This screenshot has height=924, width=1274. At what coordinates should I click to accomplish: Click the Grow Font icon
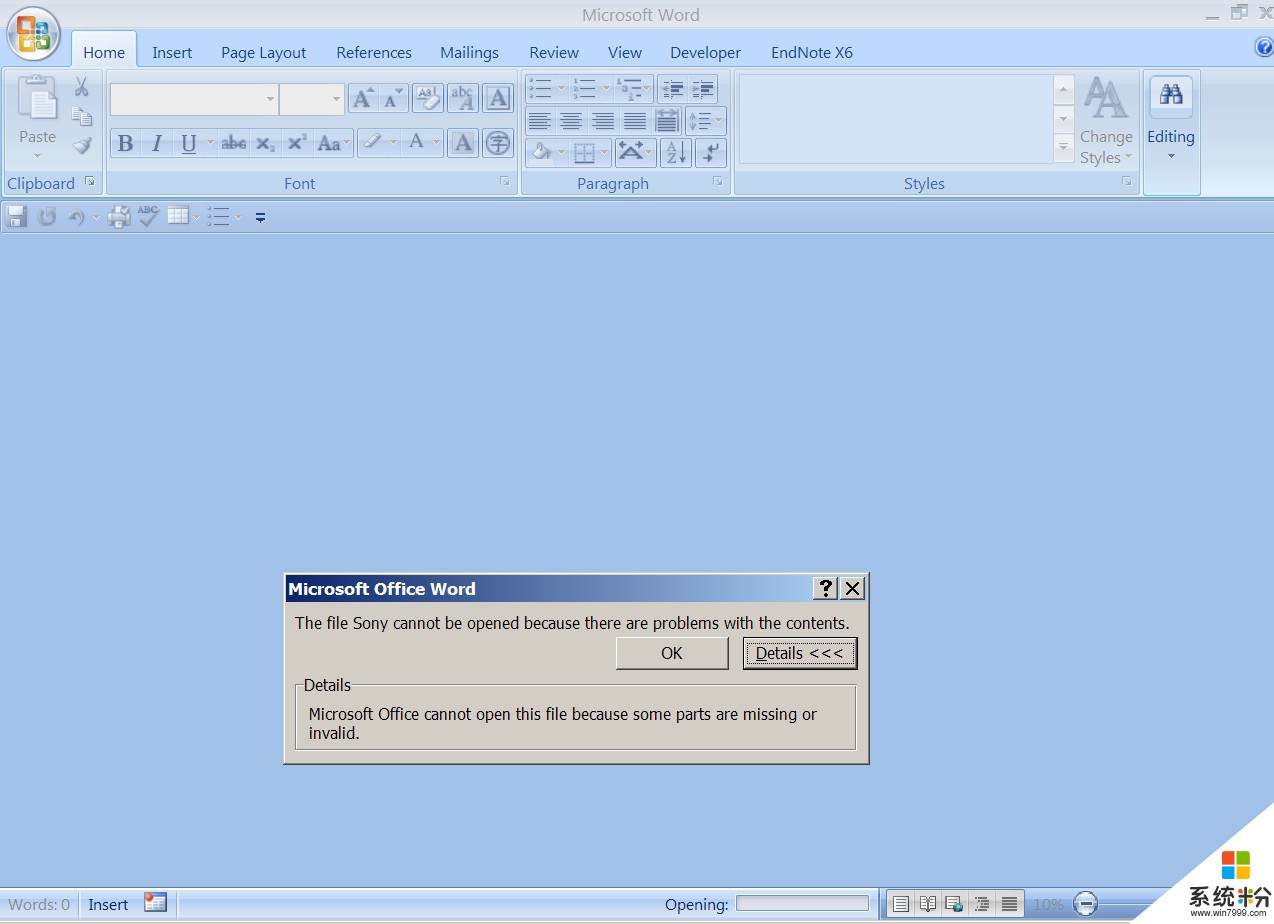[363, 98]
